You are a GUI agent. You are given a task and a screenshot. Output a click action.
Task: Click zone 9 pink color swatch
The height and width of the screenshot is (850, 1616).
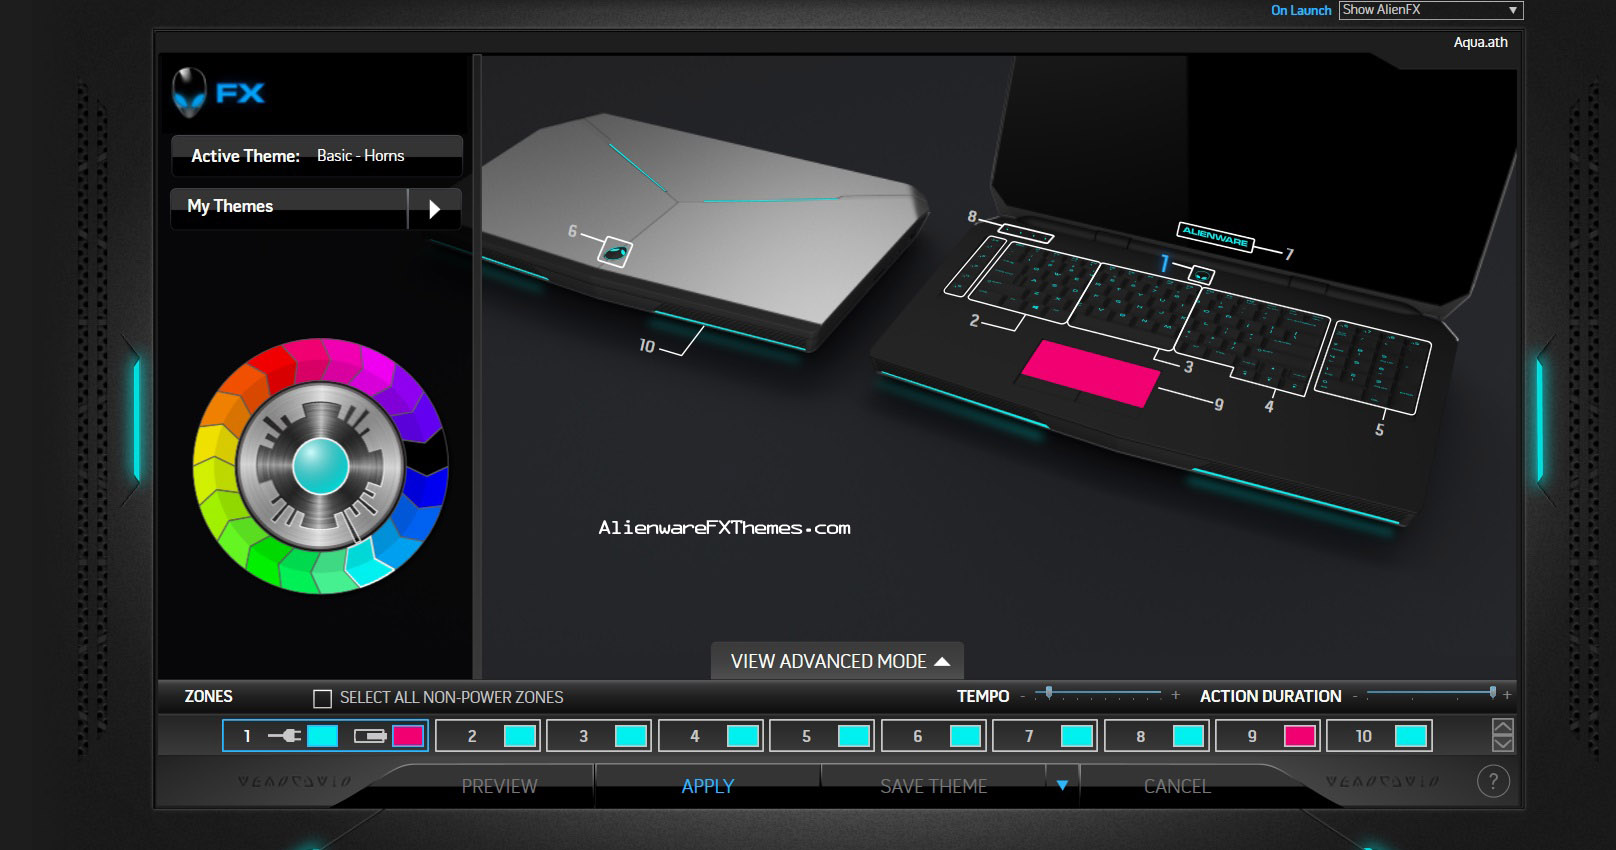tap(1300, 736)
